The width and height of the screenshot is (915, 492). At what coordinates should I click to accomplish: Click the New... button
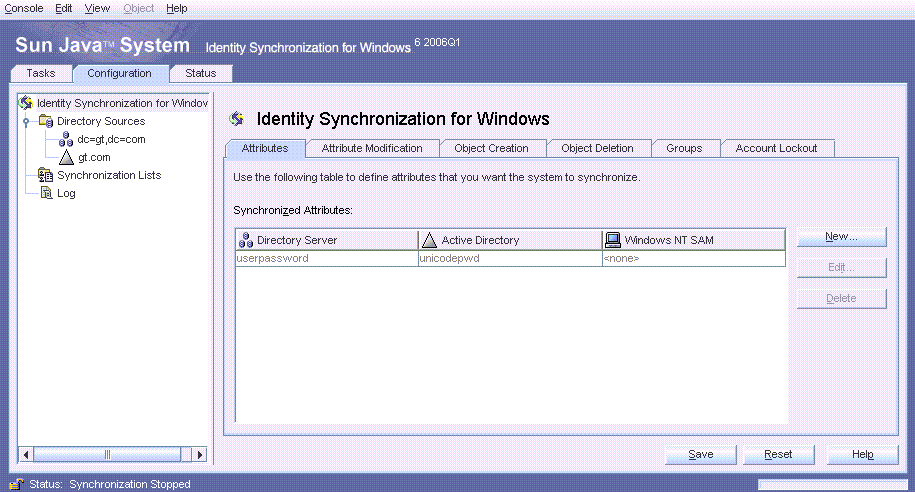click(x=841, y=237)
